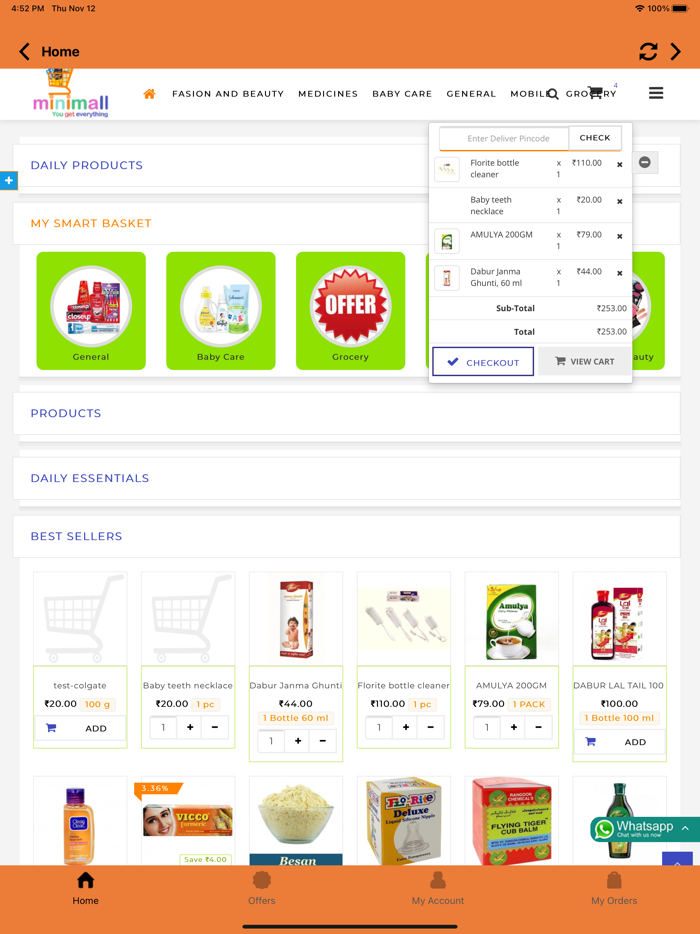Viewport: 700px width, 934px height.
Task: Increase quantity of Florite bottle cleaner
Action: click(x=406, y=727)
